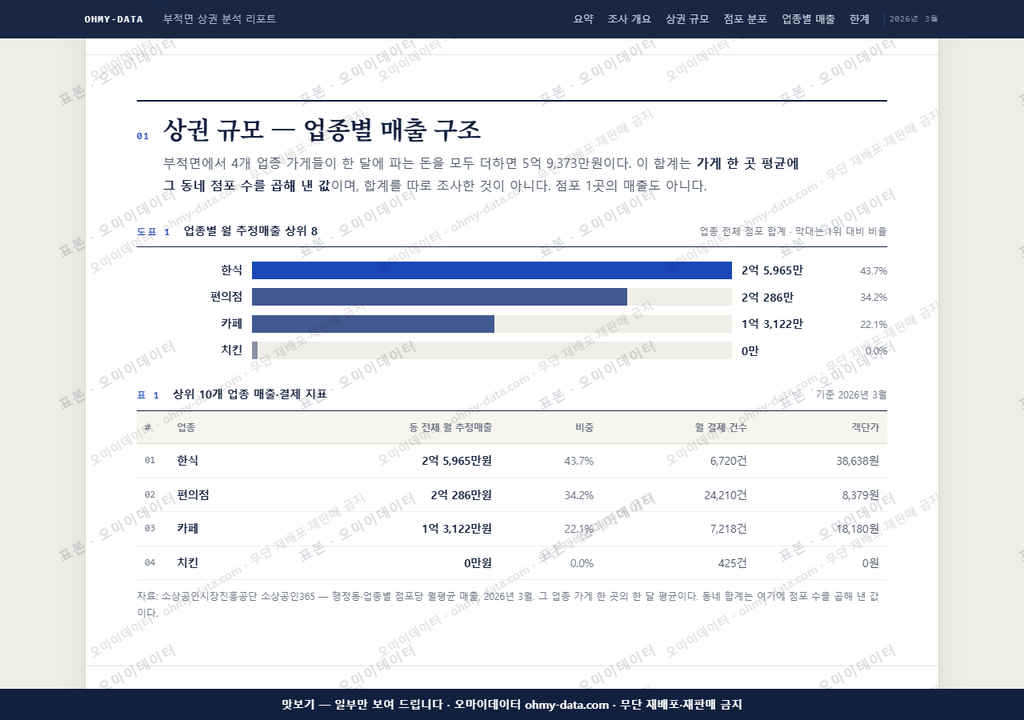
Task: Click the 부적면 상권 분석 리포트 title
Action: coord(219,19)
